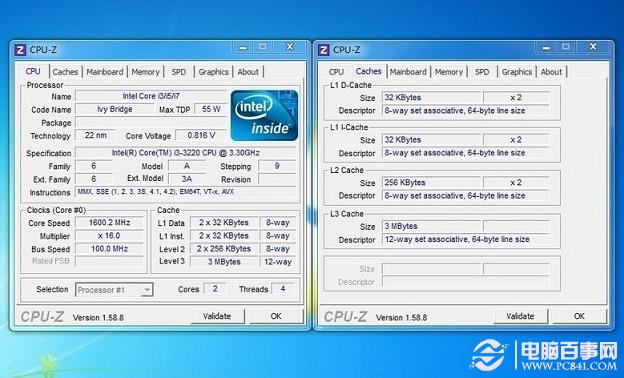The image size is (624, 378).
Task: Click the L3 Cache size field
Action: coord(431,226)
